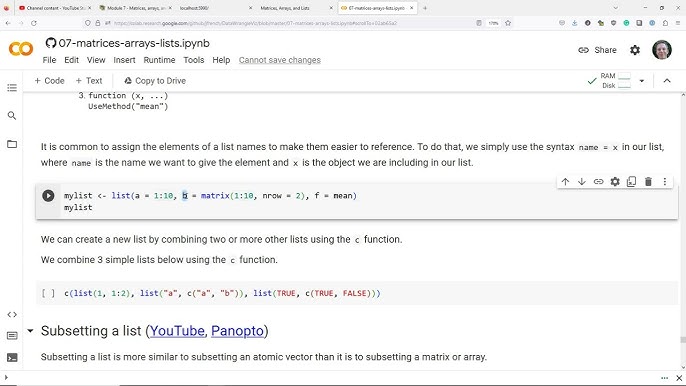Run the mylist code cell
This screenshot has height=386, width=686.
coord(48,196)
